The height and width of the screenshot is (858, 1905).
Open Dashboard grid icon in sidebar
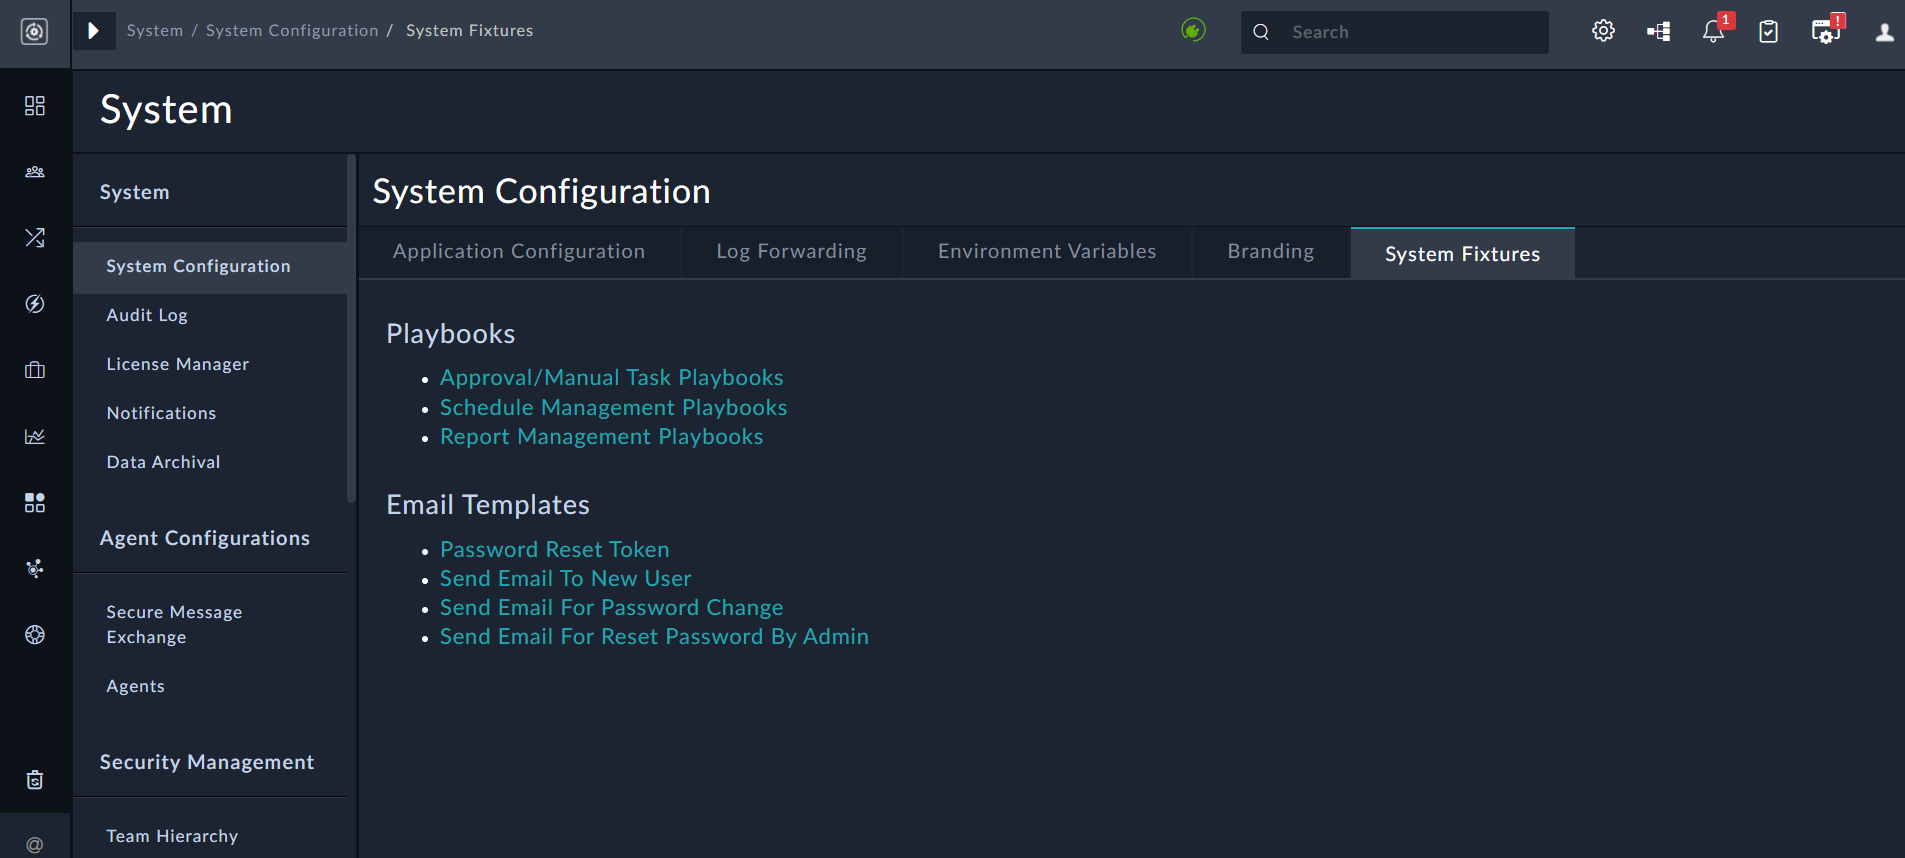35,106
